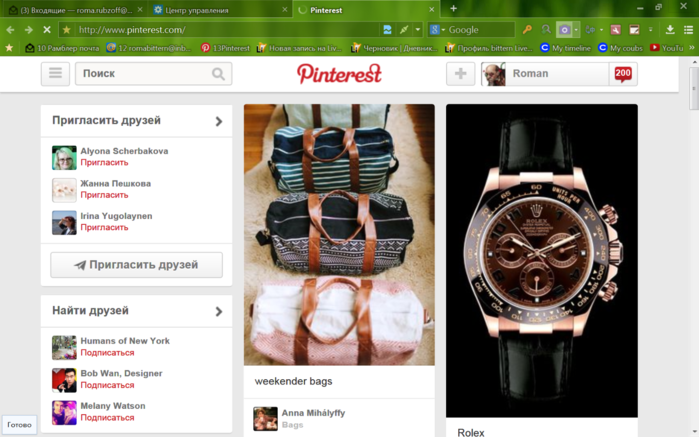Follow Melany Watson via Подписаться
699x437 pixels.
click(107, 418)
